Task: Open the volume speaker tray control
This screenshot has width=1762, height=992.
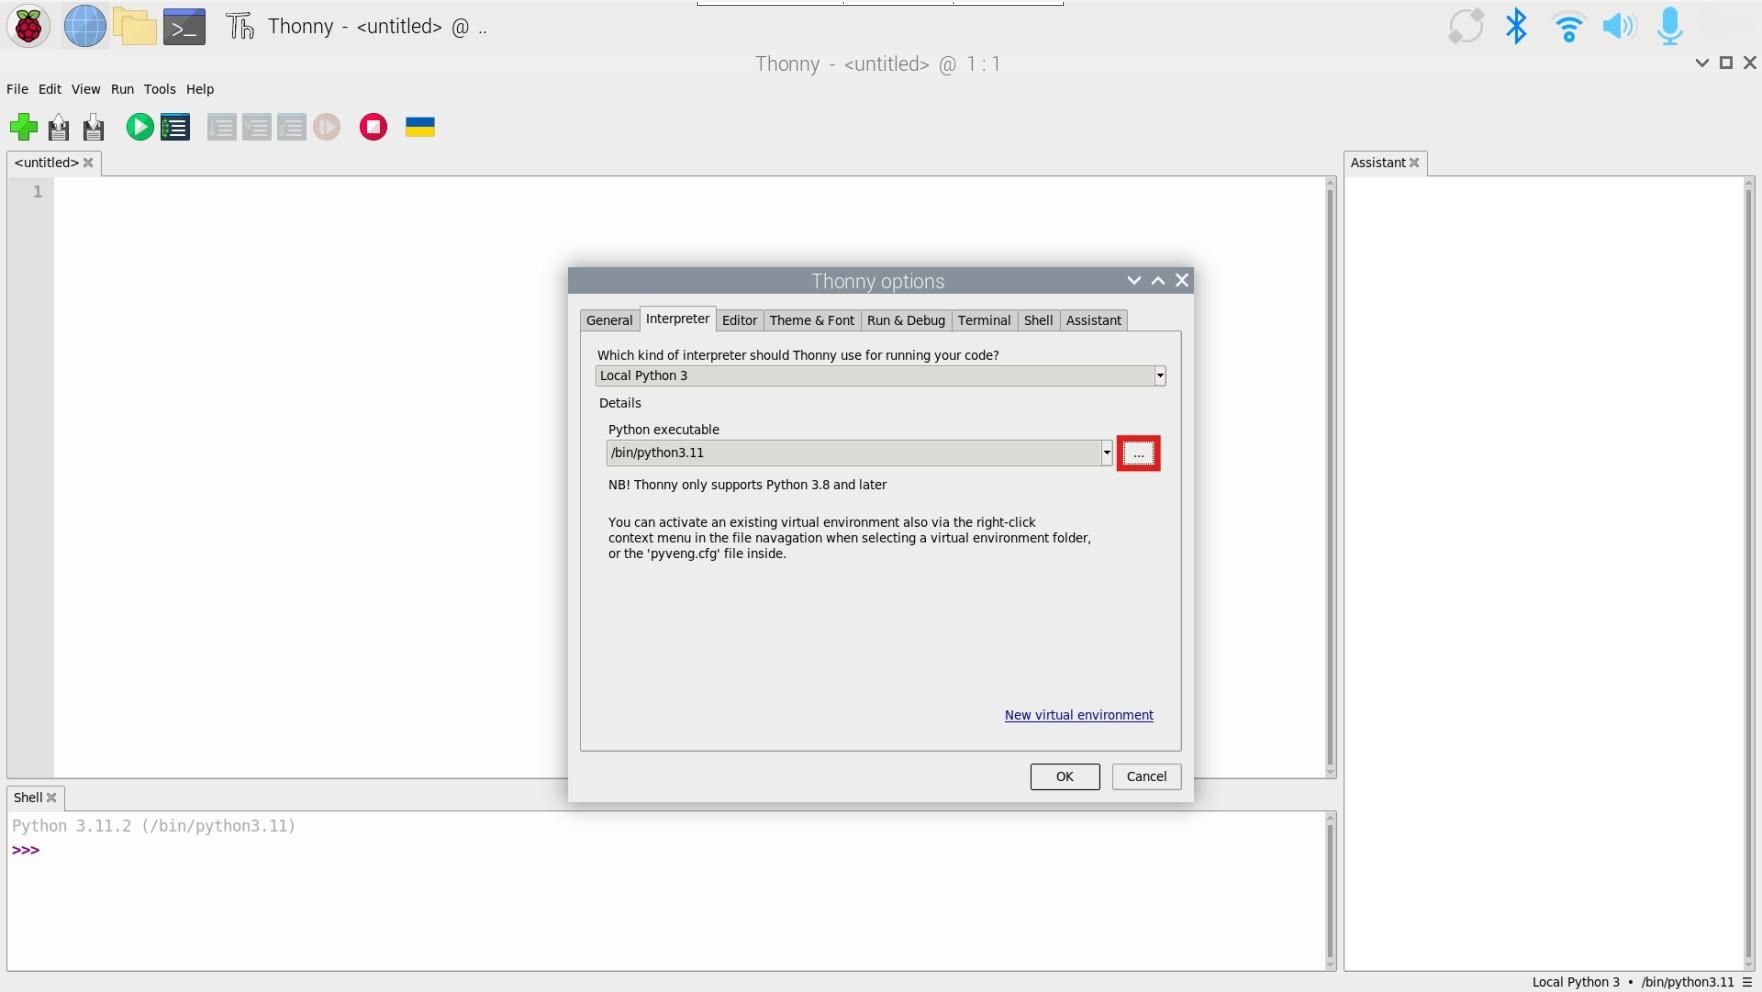Action: click(x=1618, y=26)
